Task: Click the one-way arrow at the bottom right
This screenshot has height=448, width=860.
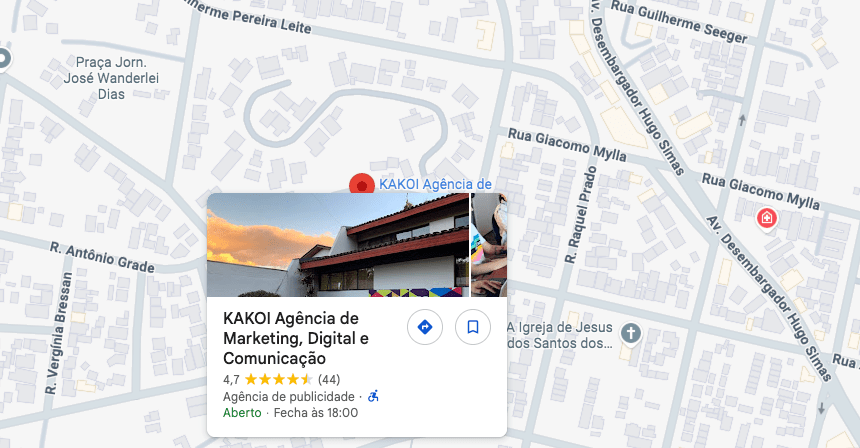Action: [821, 408]
